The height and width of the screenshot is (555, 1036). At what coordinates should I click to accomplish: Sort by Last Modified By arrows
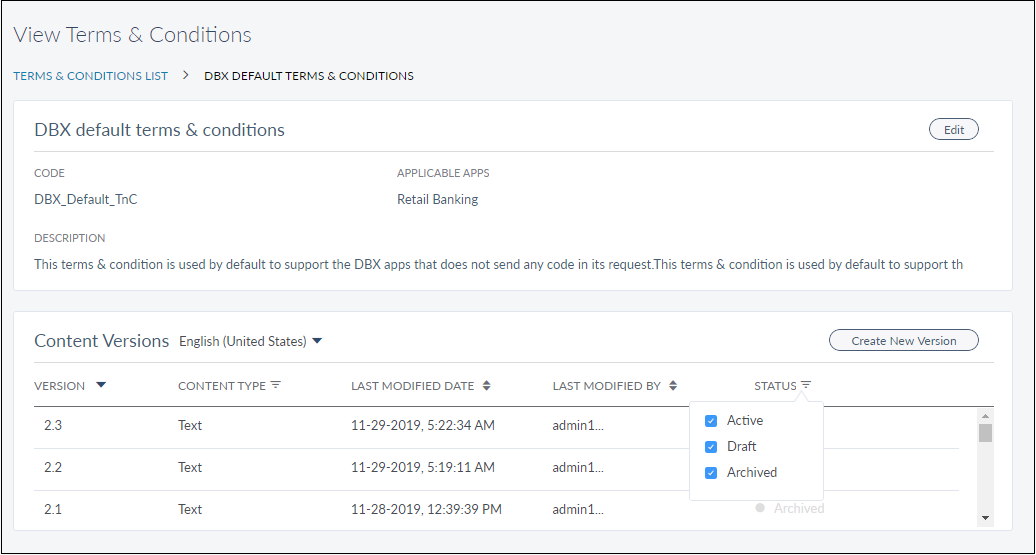click(673, 386)
